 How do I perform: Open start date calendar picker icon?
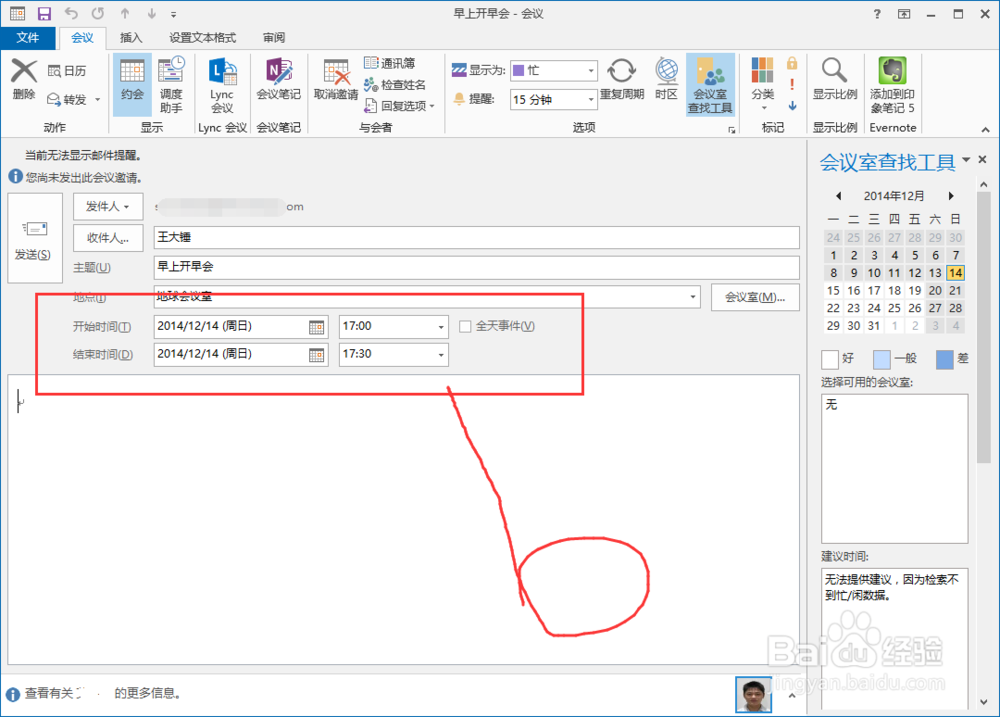coord(316,327)
